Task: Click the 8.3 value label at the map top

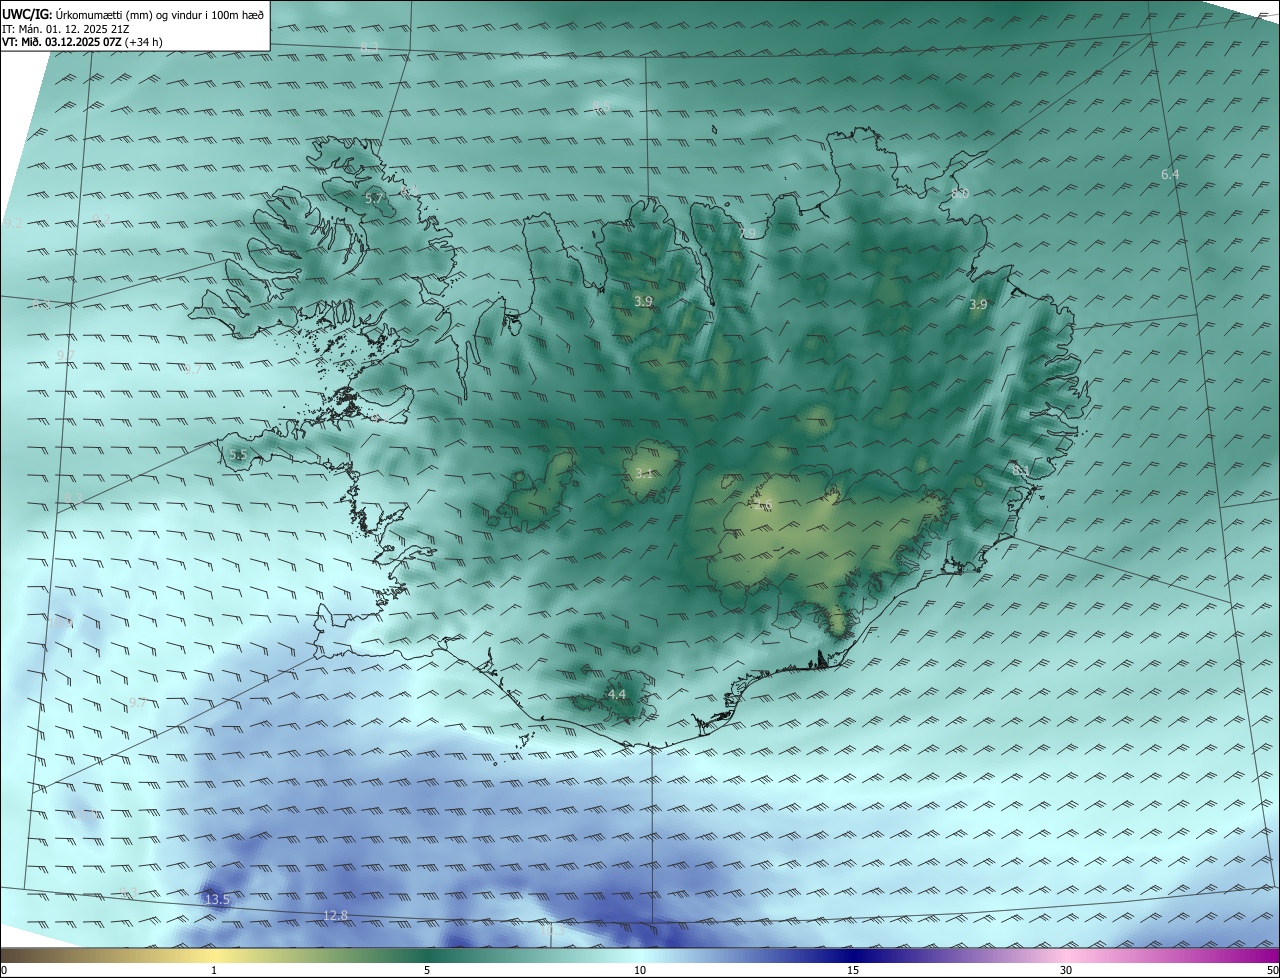Action: [x=370, y=48]
